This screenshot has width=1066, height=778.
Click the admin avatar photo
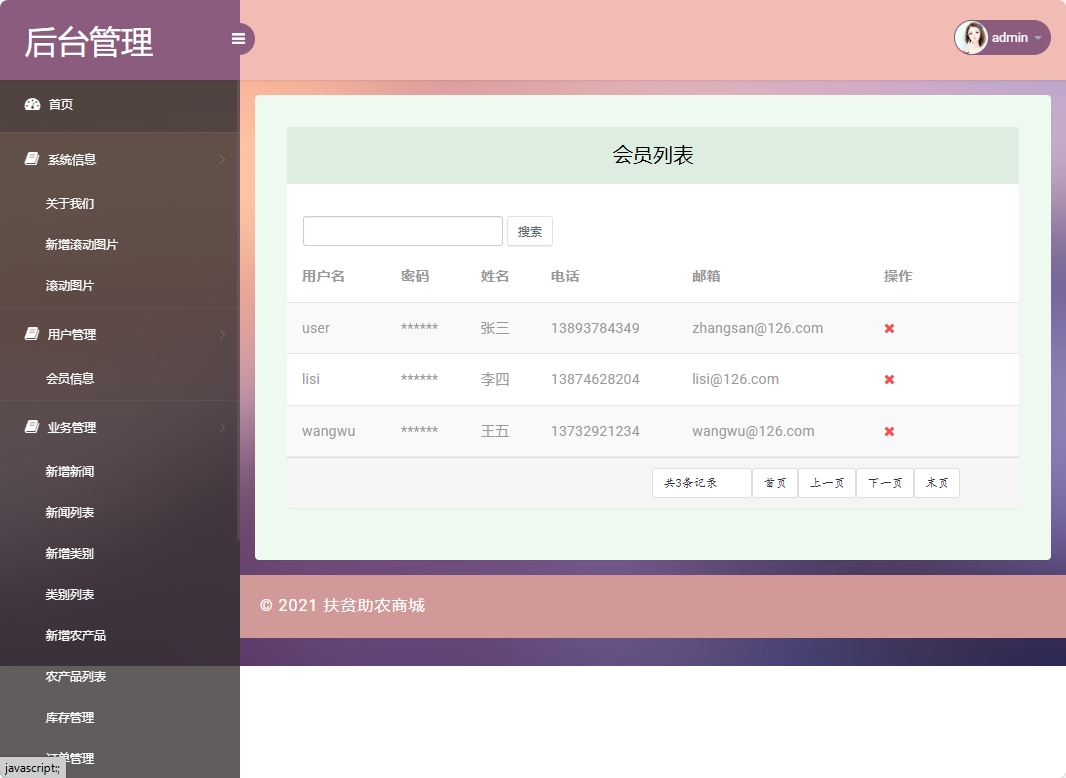click(971, 37)
